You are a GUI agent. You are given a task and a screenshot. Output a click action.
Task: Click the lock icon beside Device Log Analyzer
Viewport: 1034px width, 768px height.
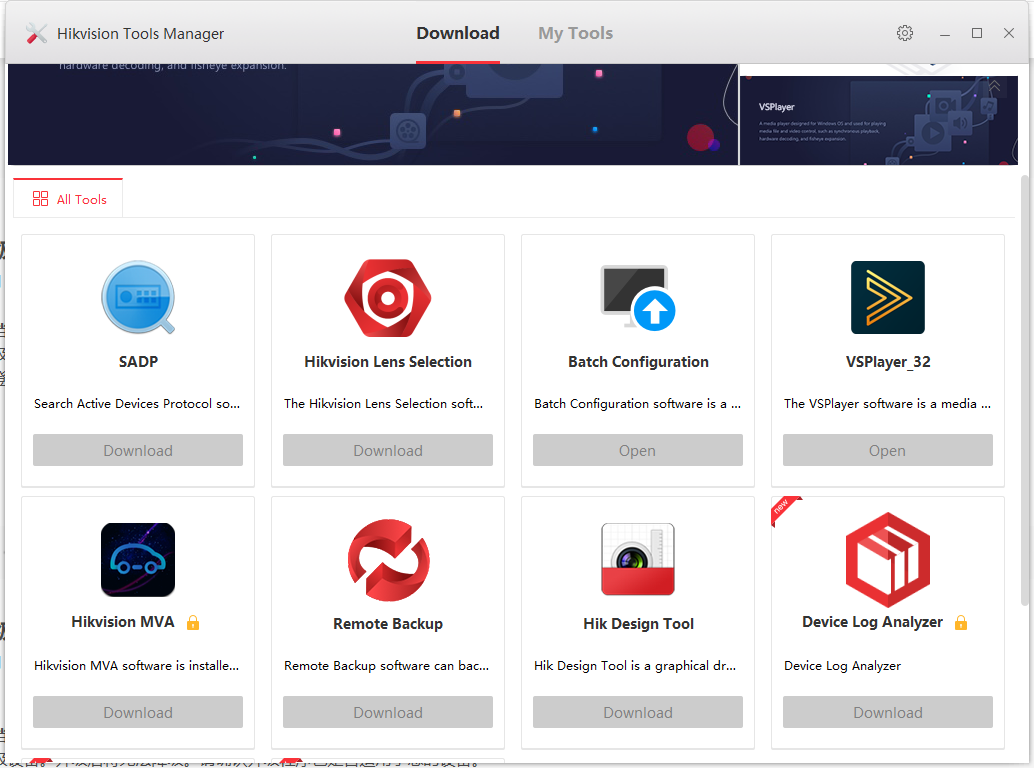click(961, 623)
